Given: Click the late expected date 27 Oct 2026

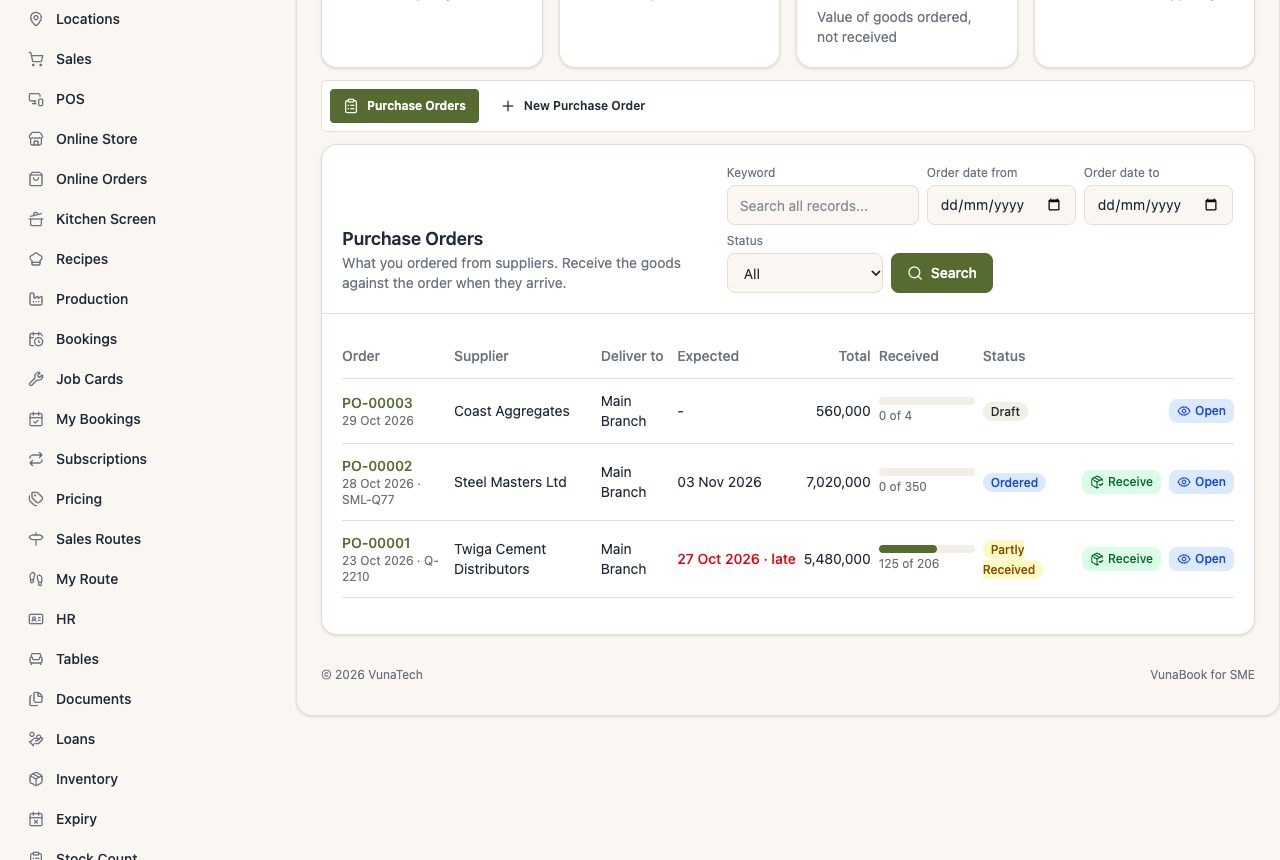Looking at the screenshot, I should (x=736, y=559).
